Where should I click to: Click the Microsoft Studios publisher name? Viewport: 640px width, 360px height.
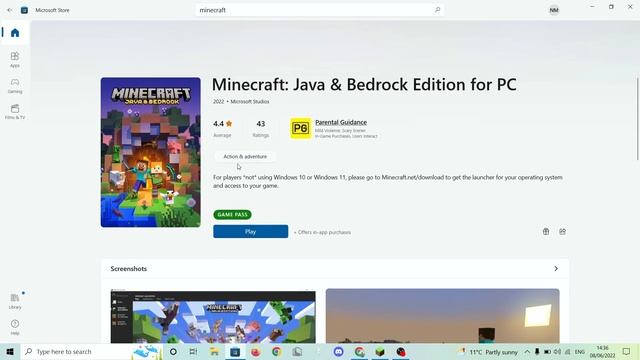coord(250,102)
